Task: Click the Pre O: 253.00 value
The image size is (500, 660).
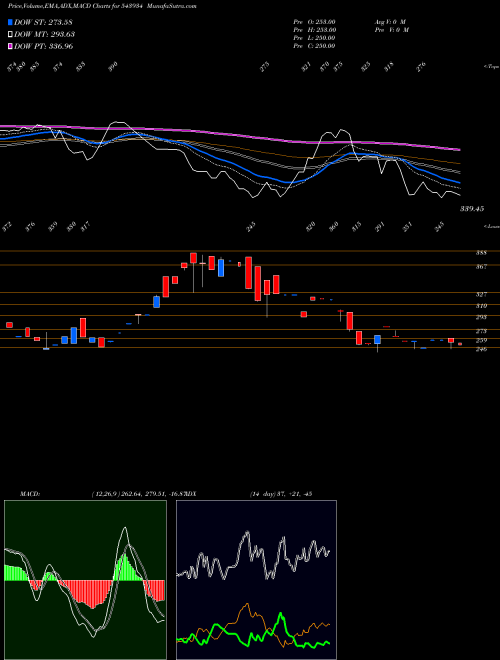Action: (314, 22)
